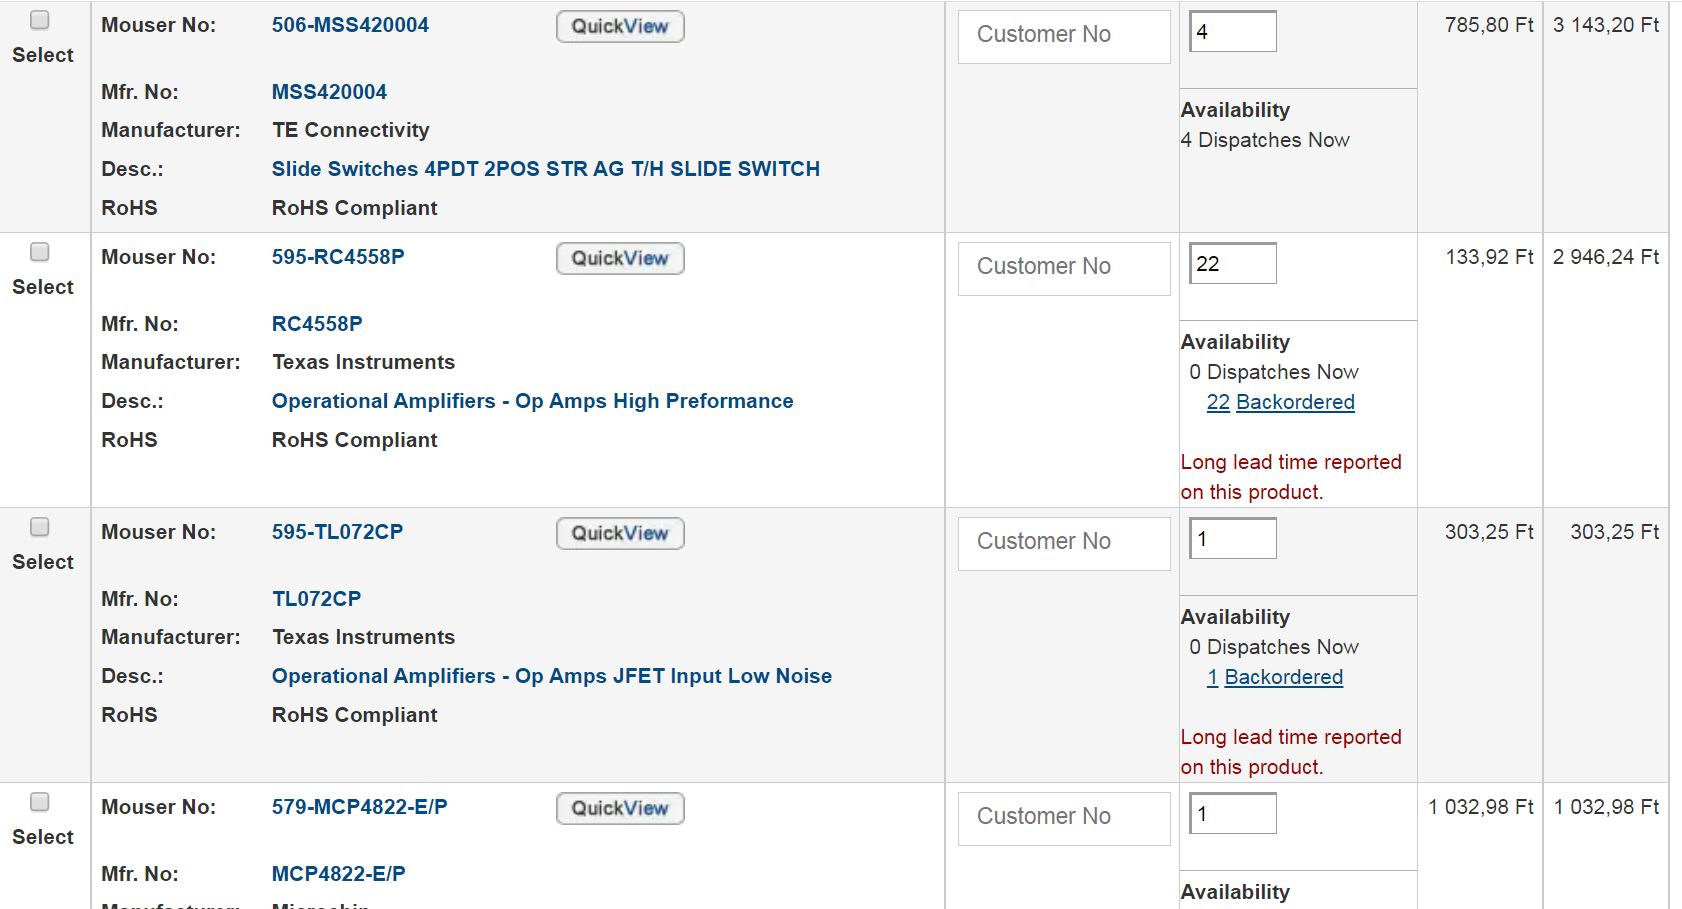Viewport: 1682px width, 909px height.
Task: Open QuickView for 506-MSS420004
Action: point(620,27)
